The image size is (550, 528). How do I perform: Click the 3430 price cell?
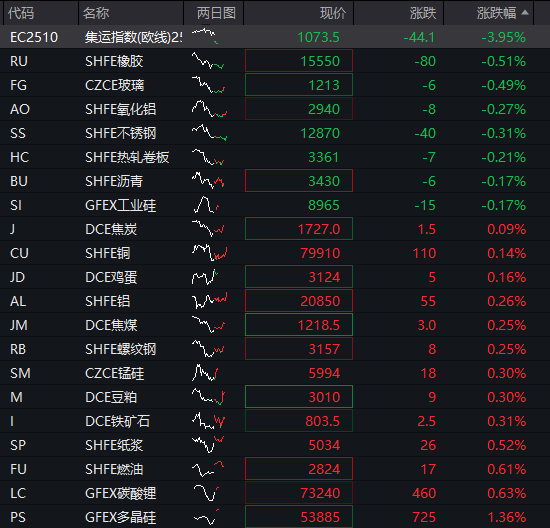[x=299, y=181]
